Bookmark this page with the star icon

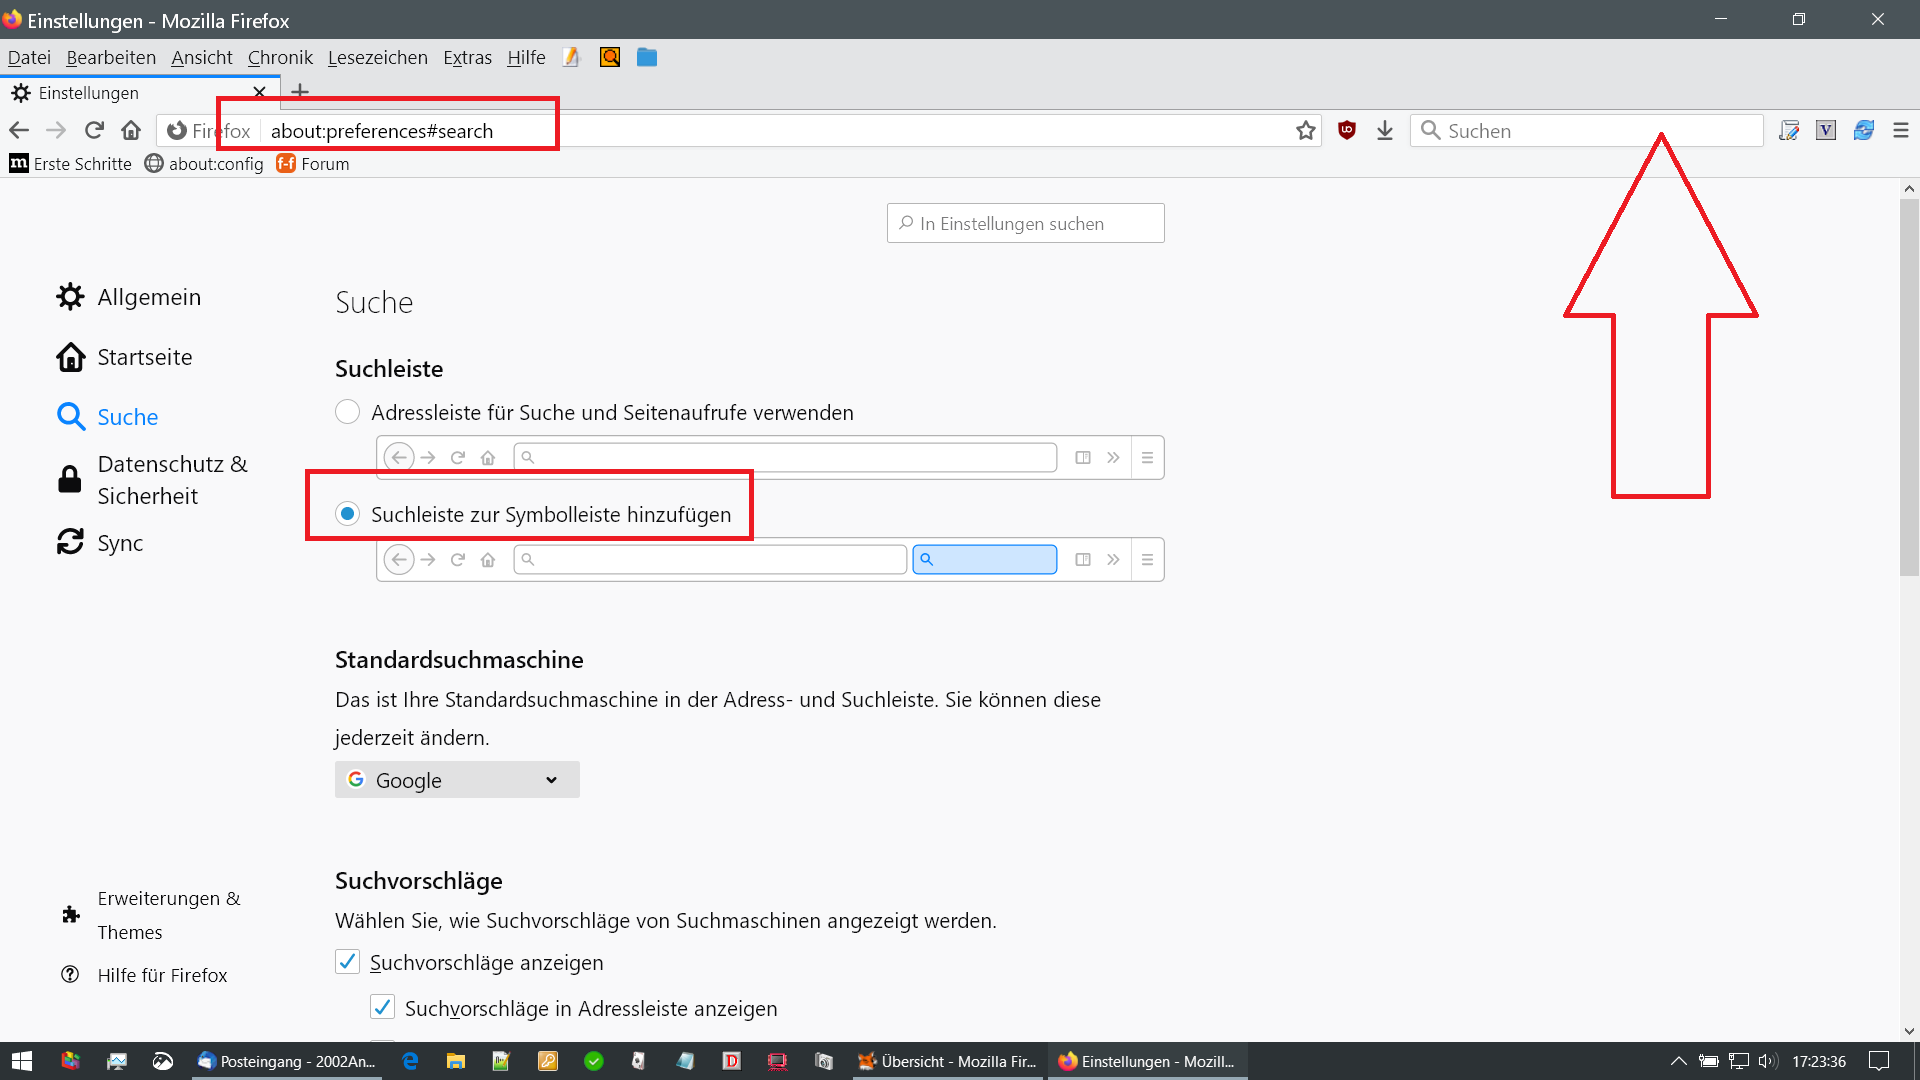coord(1305,130)
